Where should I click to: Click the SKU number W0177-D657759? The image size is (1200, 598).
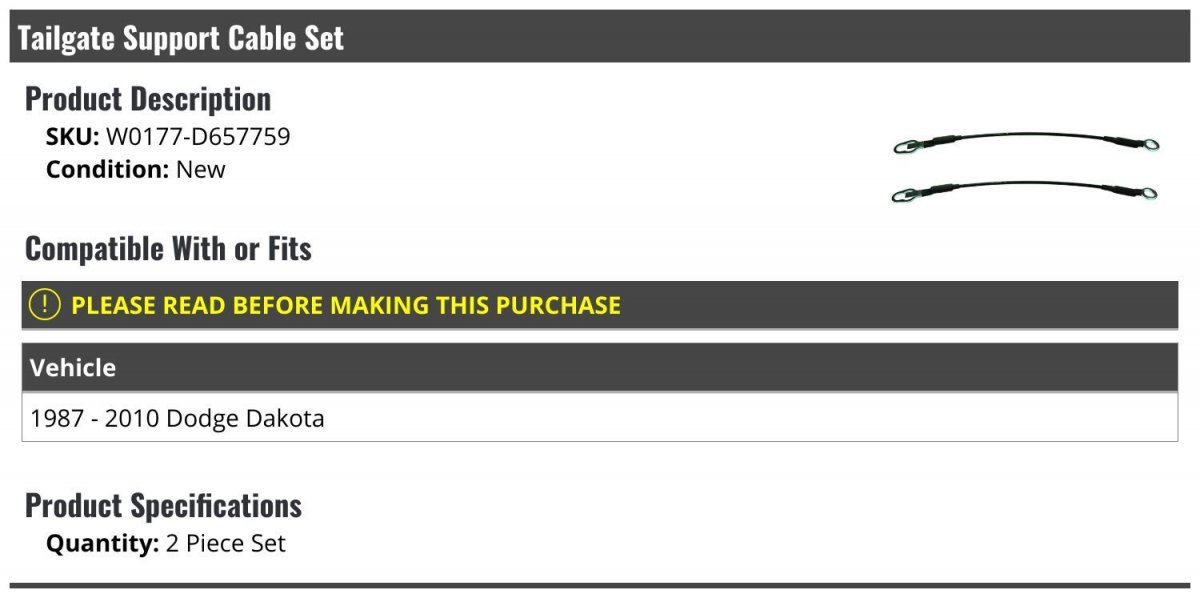(198, 137)
